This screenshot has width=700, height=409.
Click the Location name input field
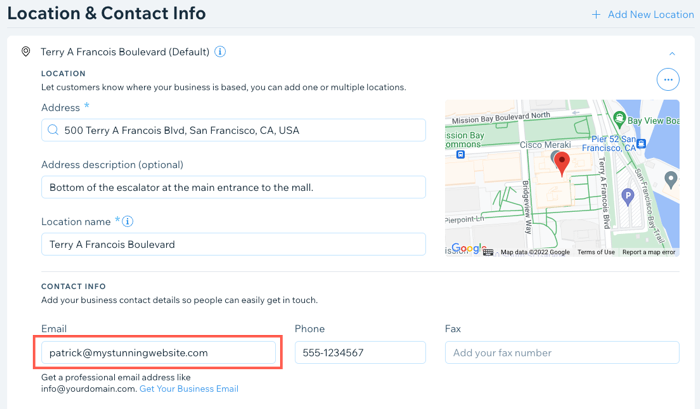233,244
